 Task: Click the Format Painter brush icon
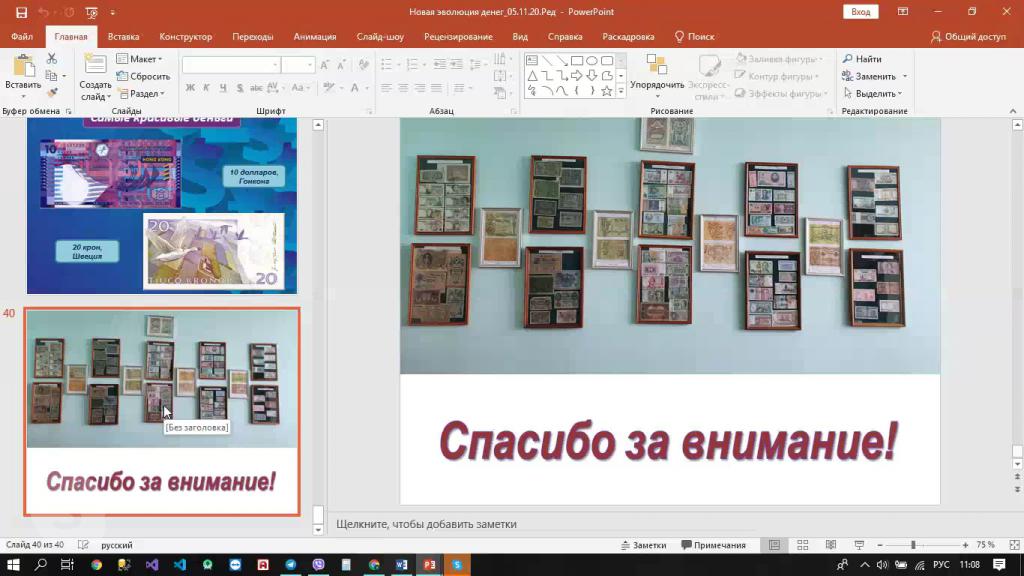click(x=52, y=93)
